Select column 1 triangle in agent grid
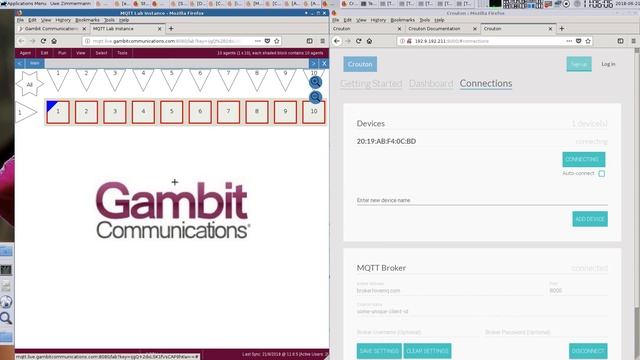The width and height of the screenshot is (640, 360). pyautogui.click(x=58, y=80)
